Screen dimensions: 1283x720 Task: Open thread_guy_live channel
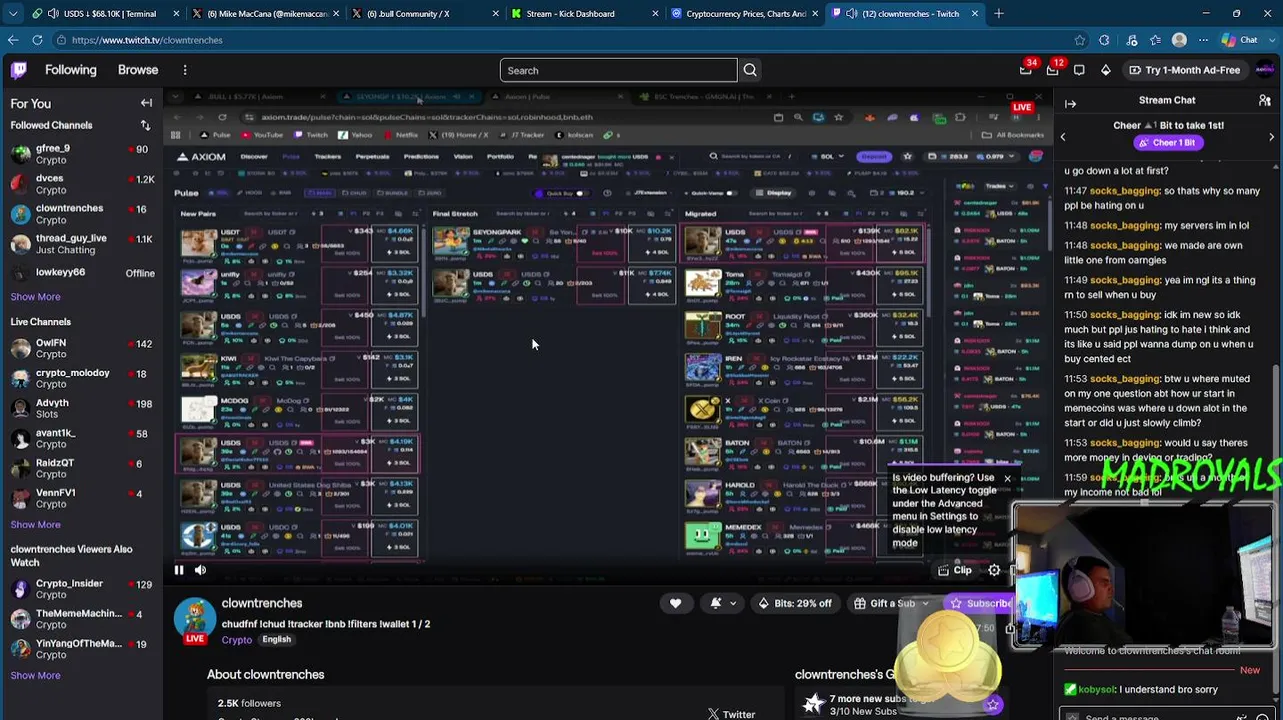82,244
